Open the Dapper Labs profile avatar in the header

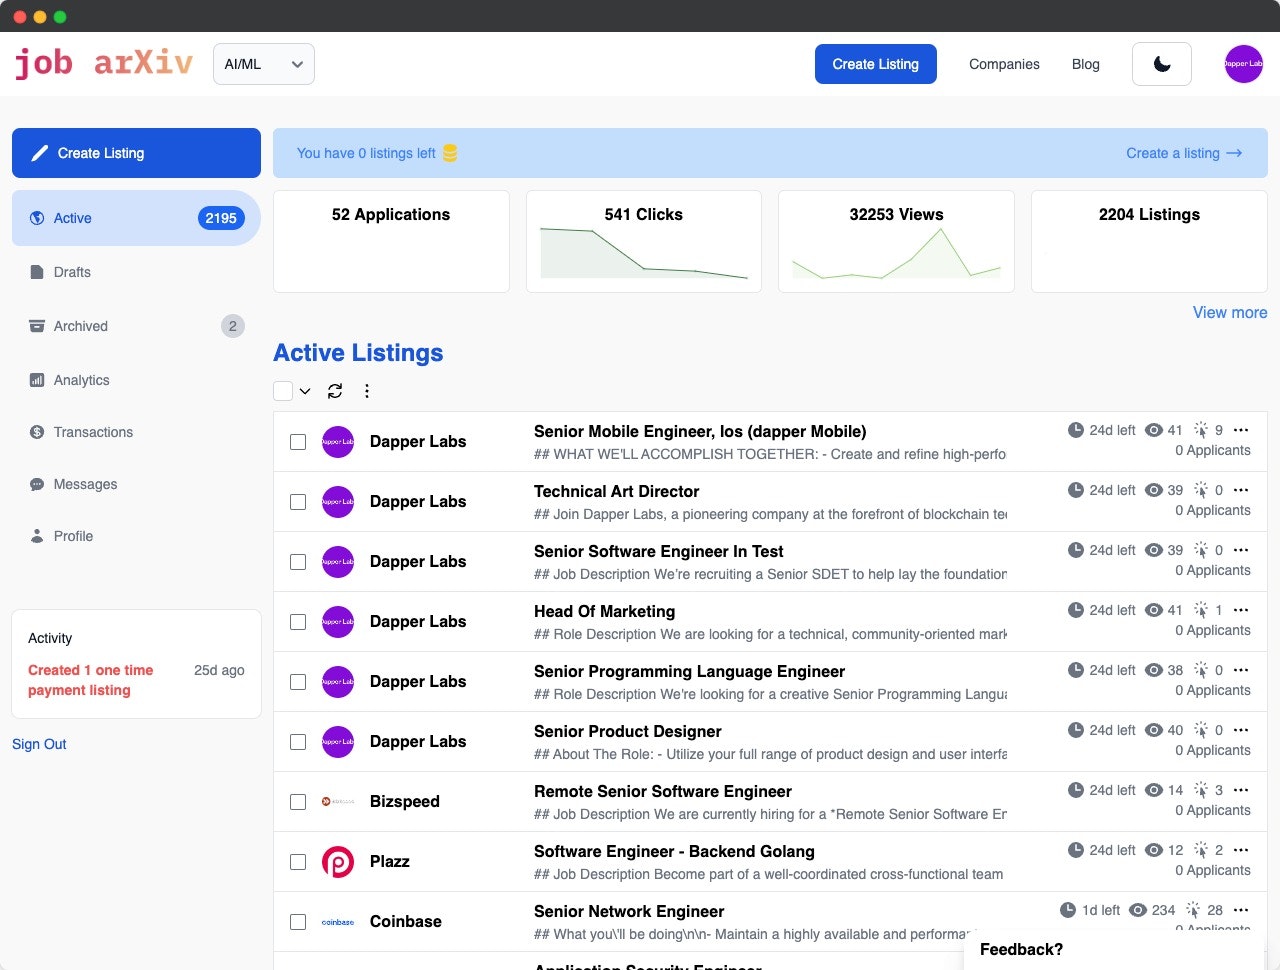click(1244, 64)
